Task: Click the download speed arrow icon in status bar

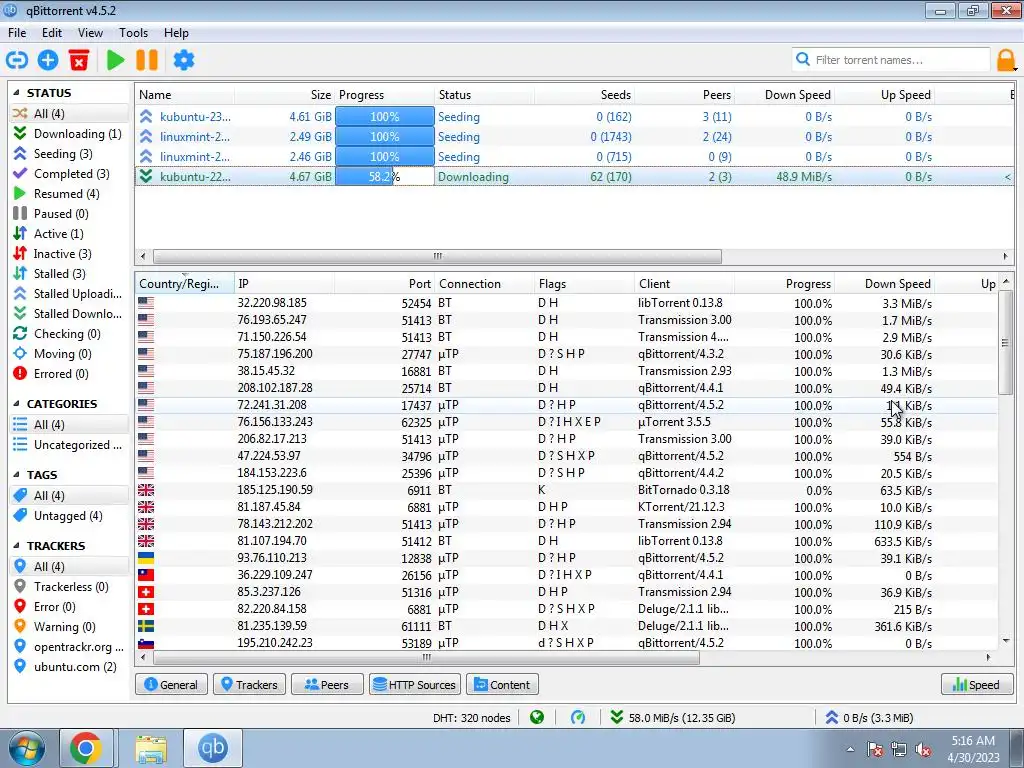Action: click(x=616, y=718)
